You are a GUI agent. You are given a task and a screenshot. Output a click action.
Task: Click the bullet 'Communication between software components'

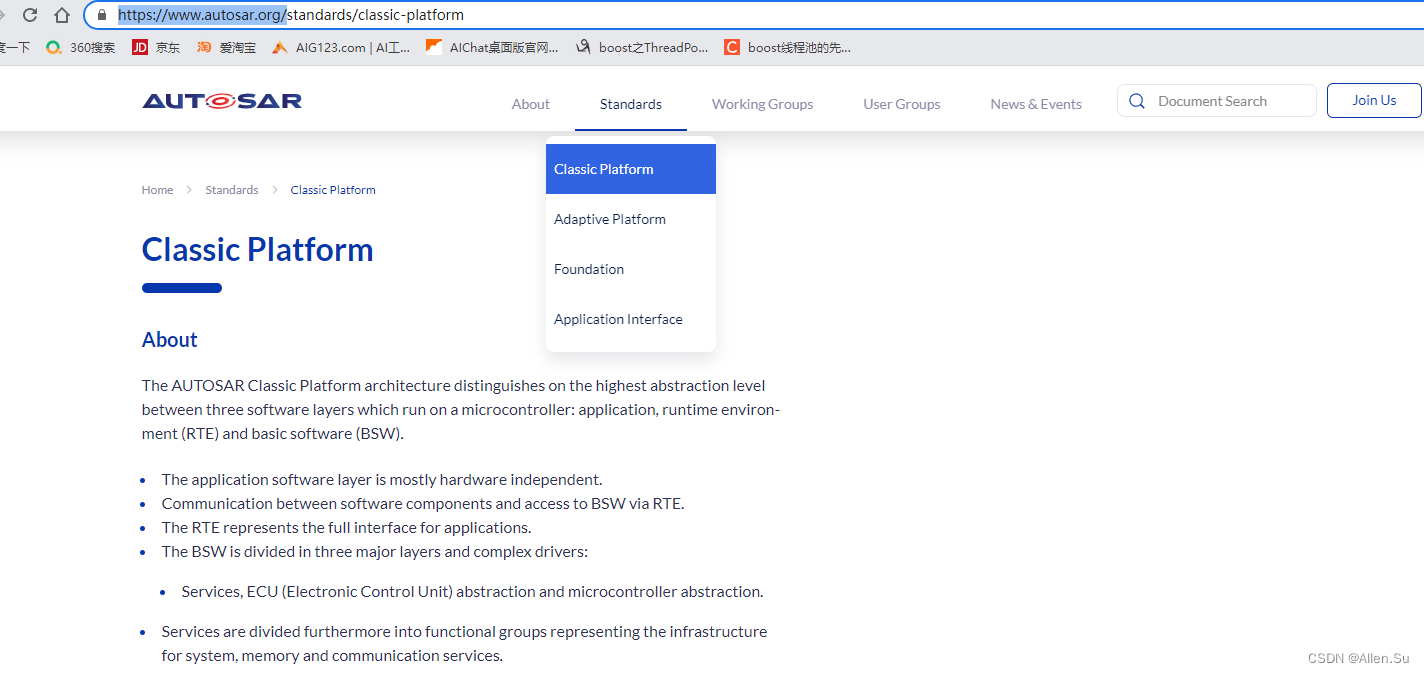coord(423,503)
